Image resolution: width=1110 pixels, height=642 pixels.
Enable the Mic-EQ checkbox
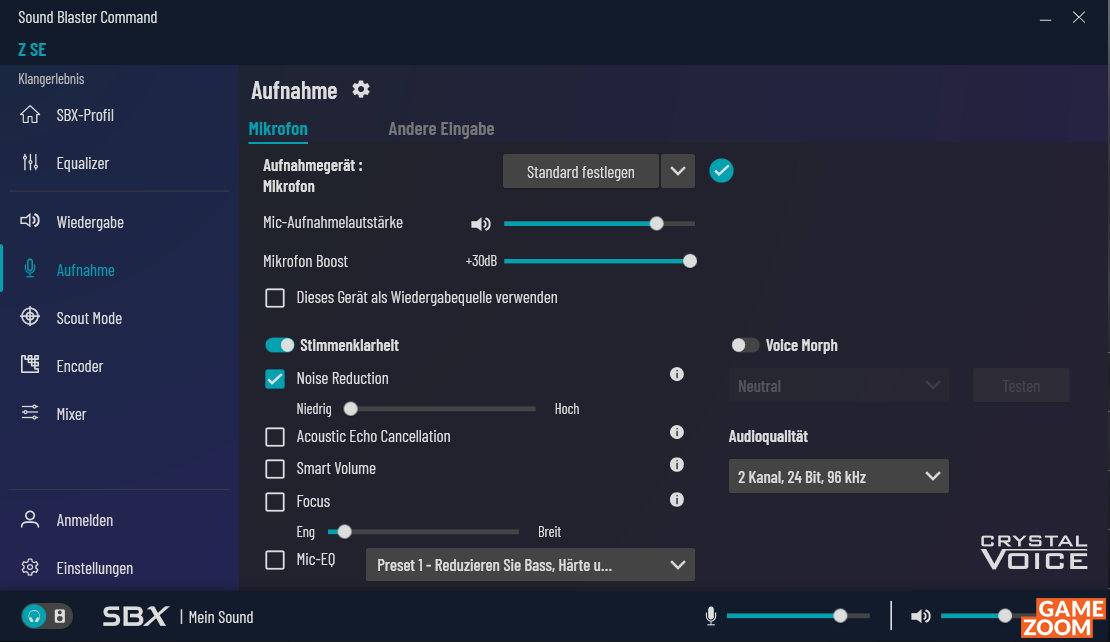click(x=275, y=560)
